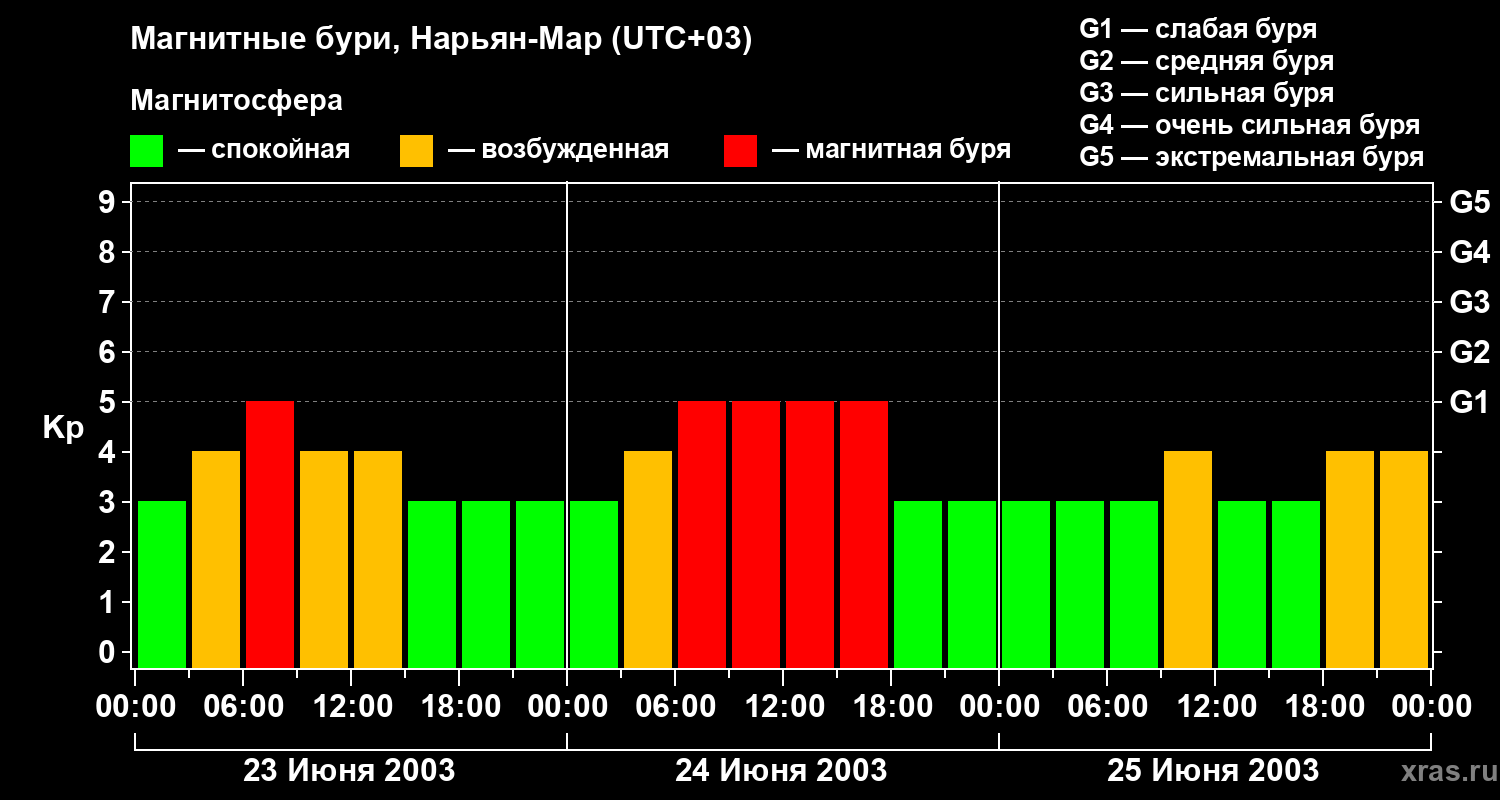Click the '— спокойная' legend label
Viewport: 1500px width, 800px height.
[x=264, y=150]
